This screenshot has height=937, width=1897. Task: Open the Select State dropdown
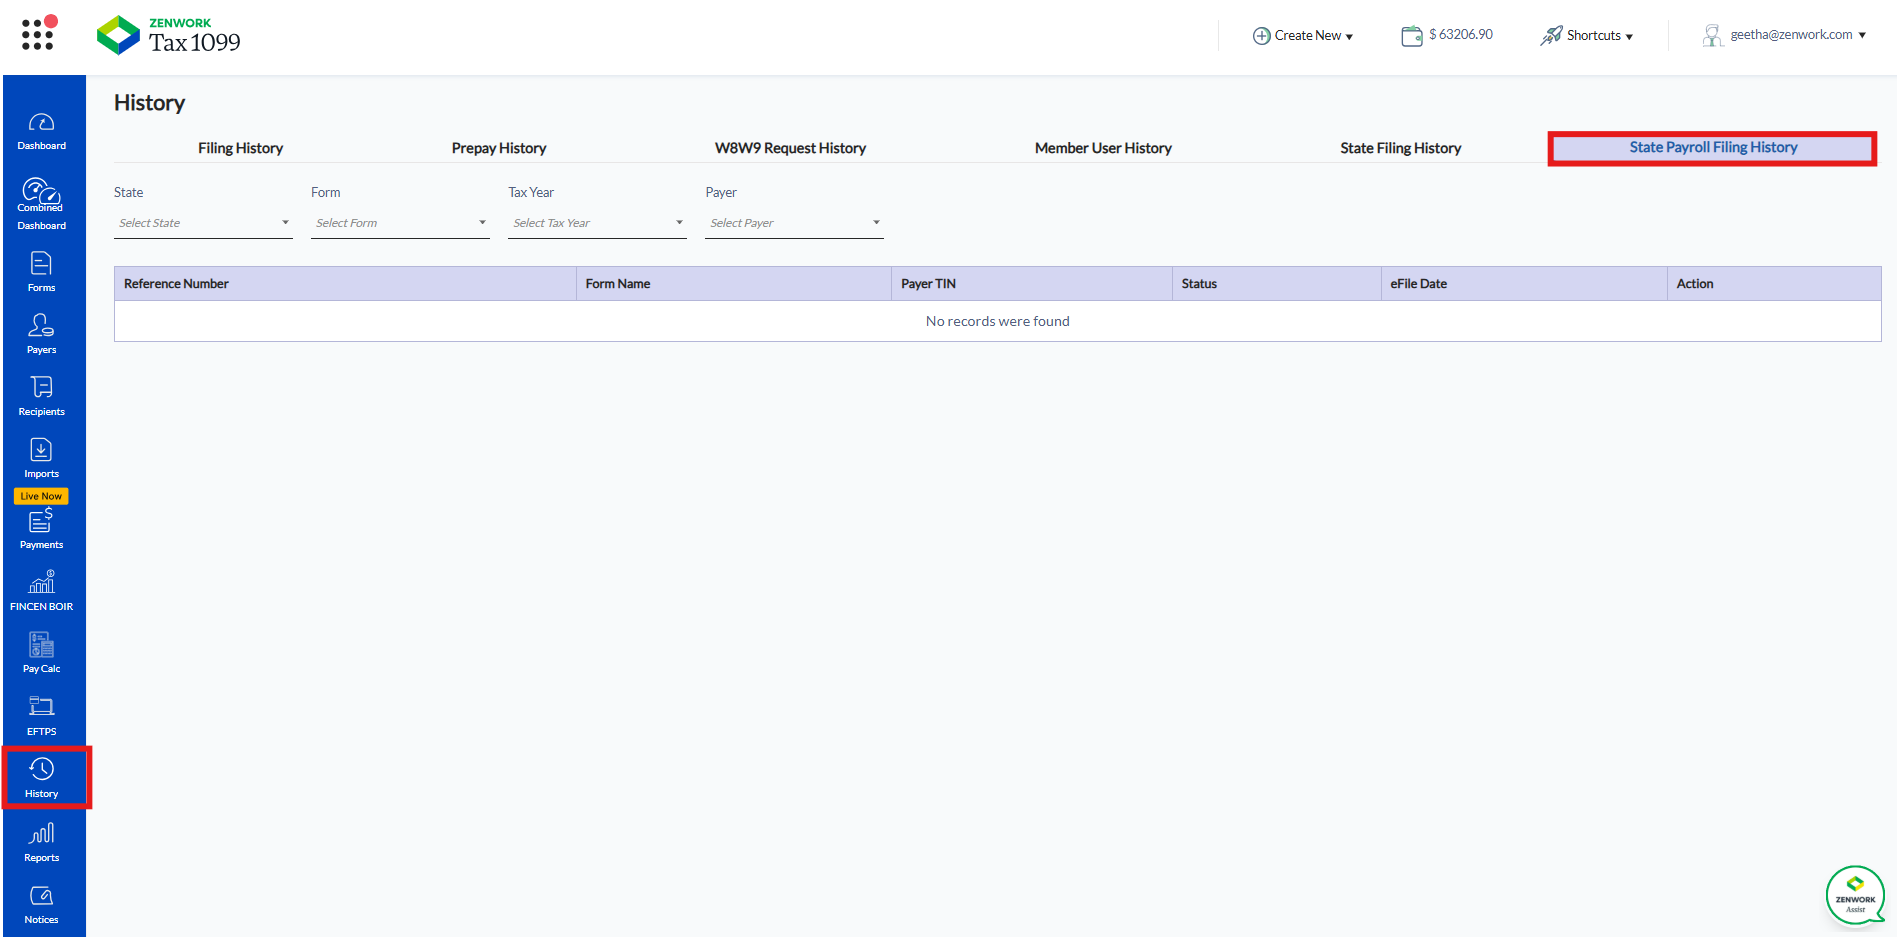[x=203, y=223]
